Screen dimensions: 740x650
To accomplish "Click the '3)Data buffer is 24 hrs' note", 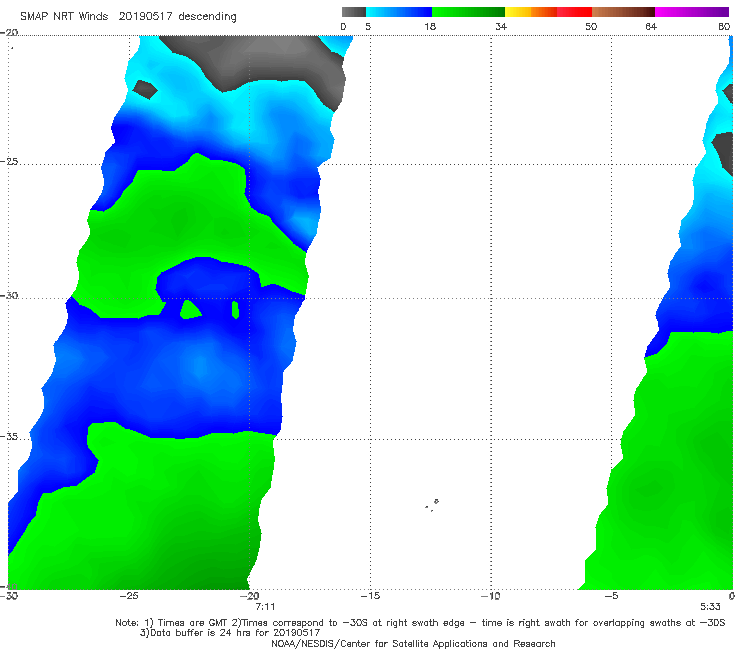I will (230, 633).
